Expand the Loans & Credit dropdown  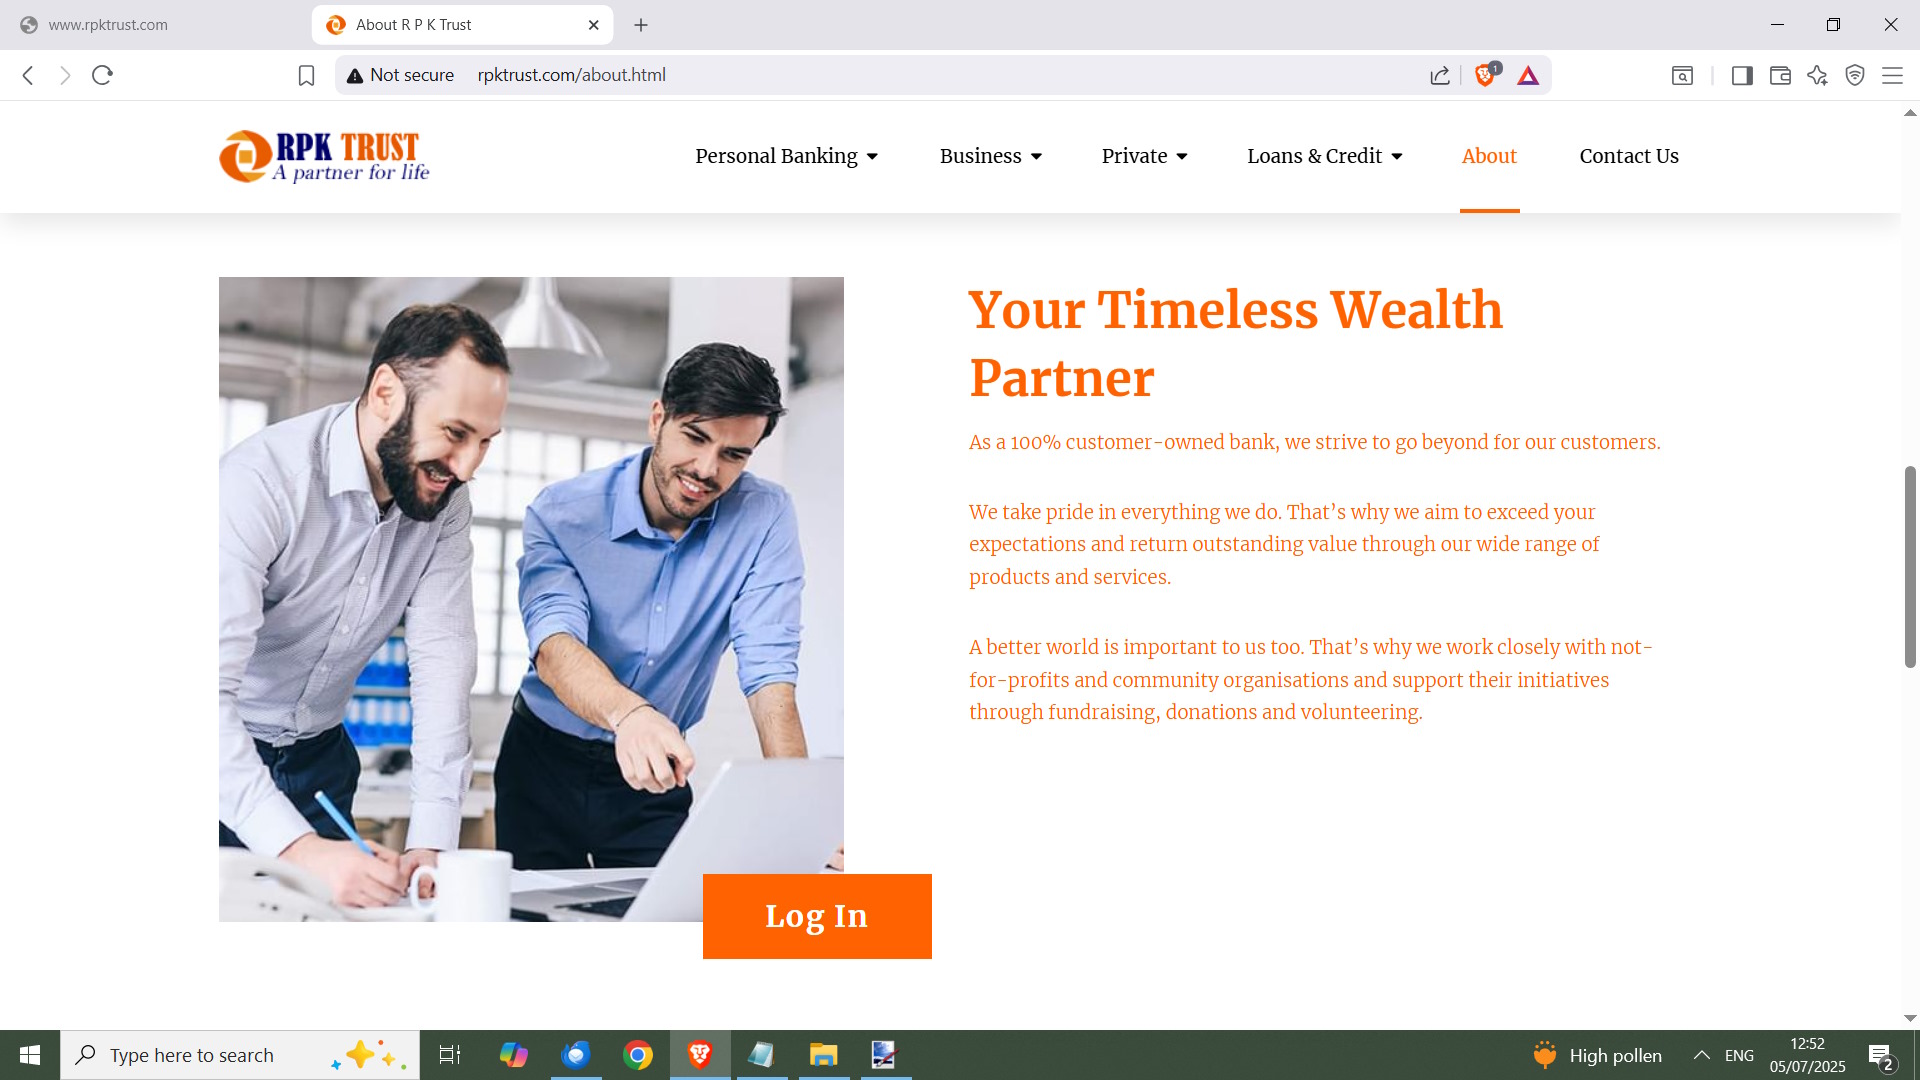tap(1325, 156)
